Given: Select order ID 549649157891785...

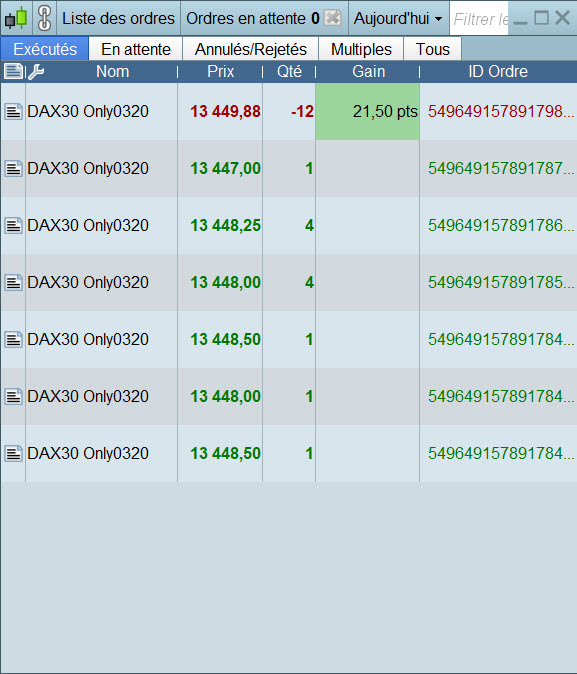Looking at the screenshot, I should tap(501, 282).
